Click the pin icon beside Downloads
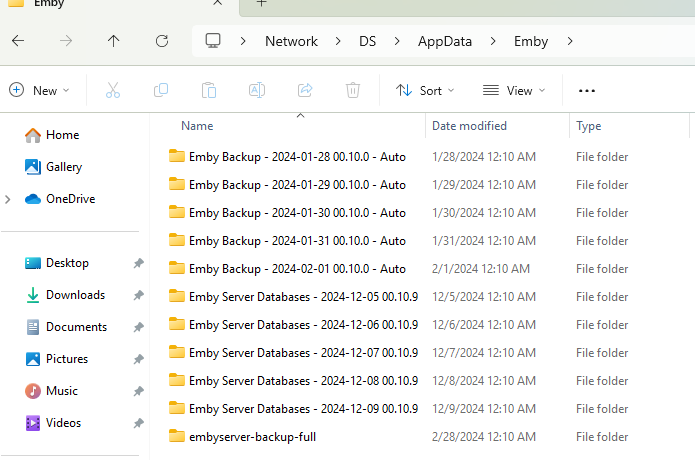 139,295
